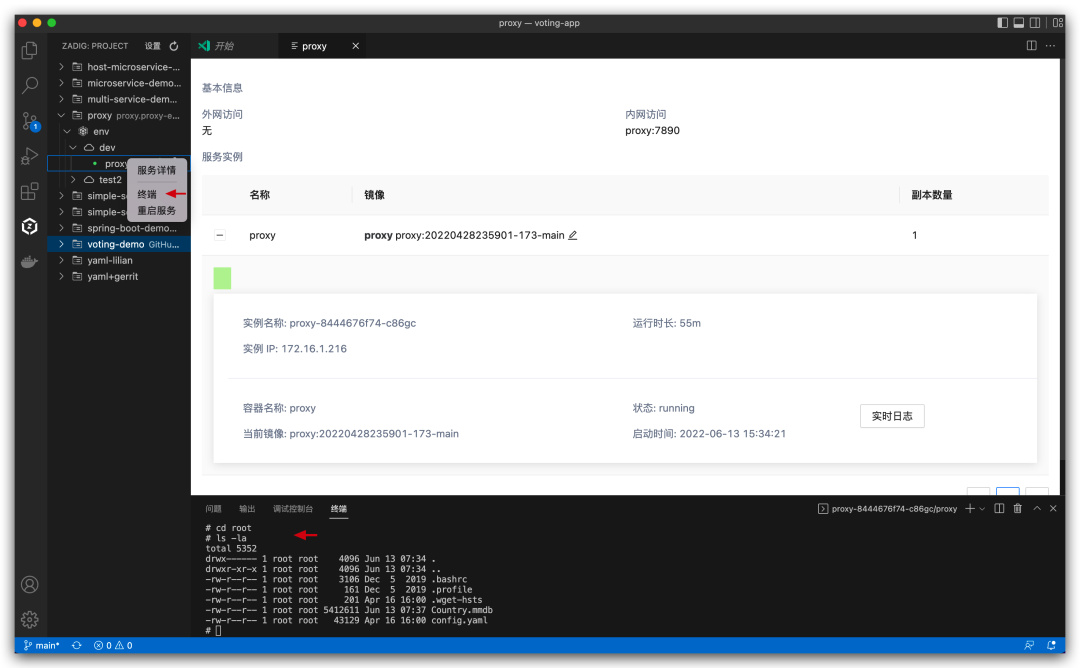Viewport: 1080px width, 668px height.
Task: Switch to the 输出 panel tab
Action: tap(246, 508)
